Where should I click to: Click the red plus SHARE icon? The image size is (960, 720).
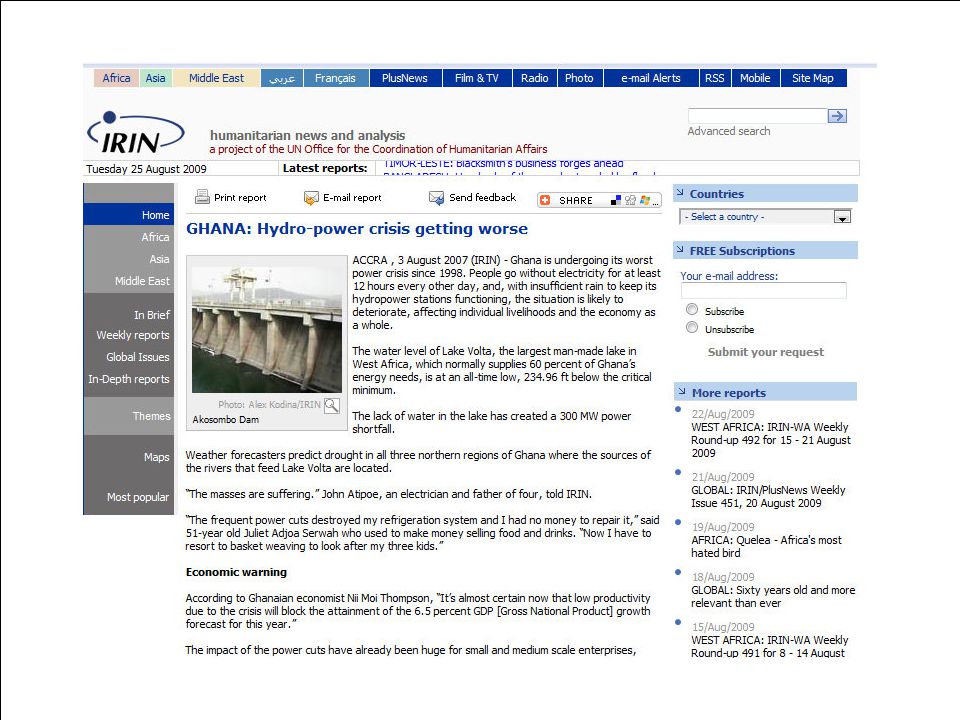[x=545, y=200]
